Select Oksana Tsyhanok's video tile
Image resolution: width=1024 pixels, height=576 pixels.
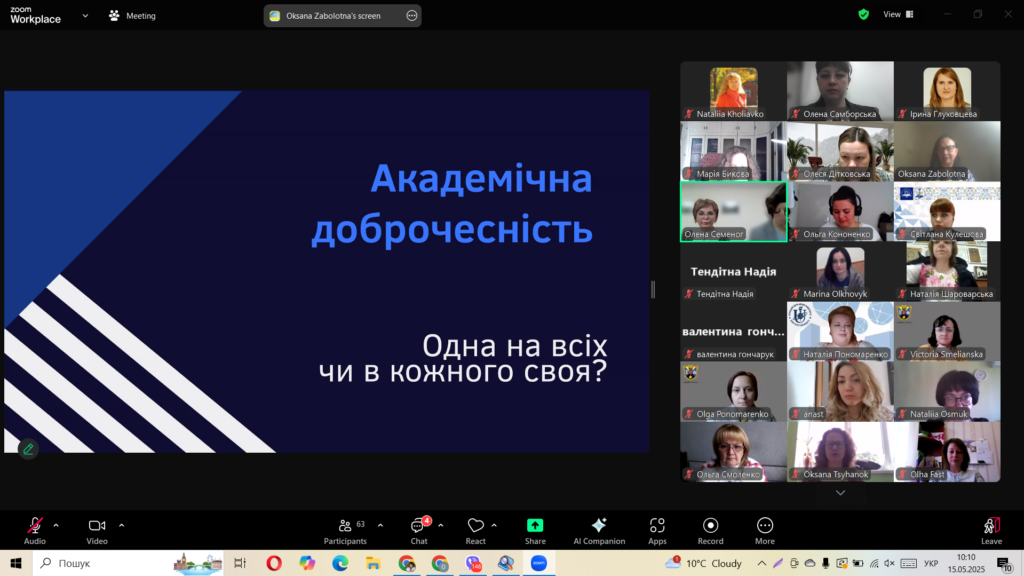tap(840, 452)
